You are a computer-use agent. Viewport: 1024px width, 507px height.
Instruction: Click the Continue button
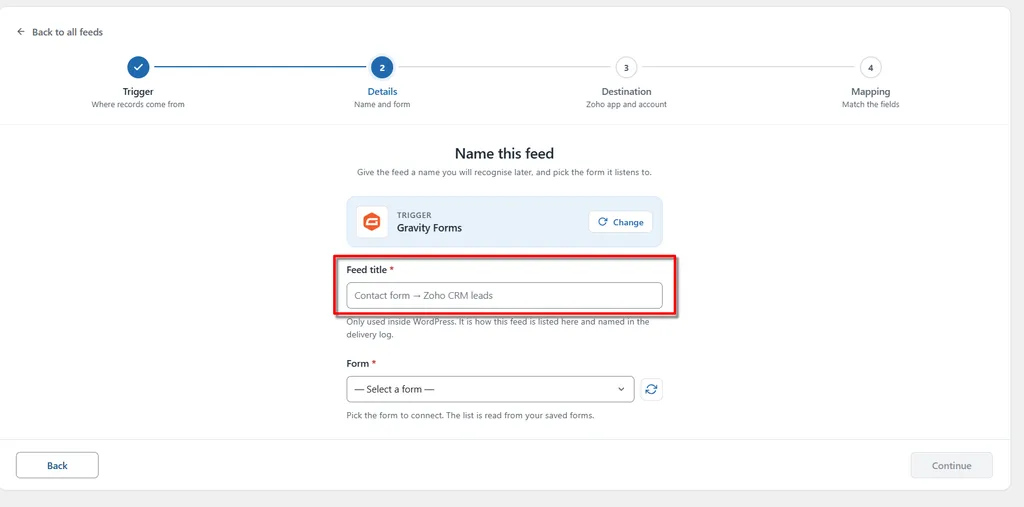click(x=952, y=465)
